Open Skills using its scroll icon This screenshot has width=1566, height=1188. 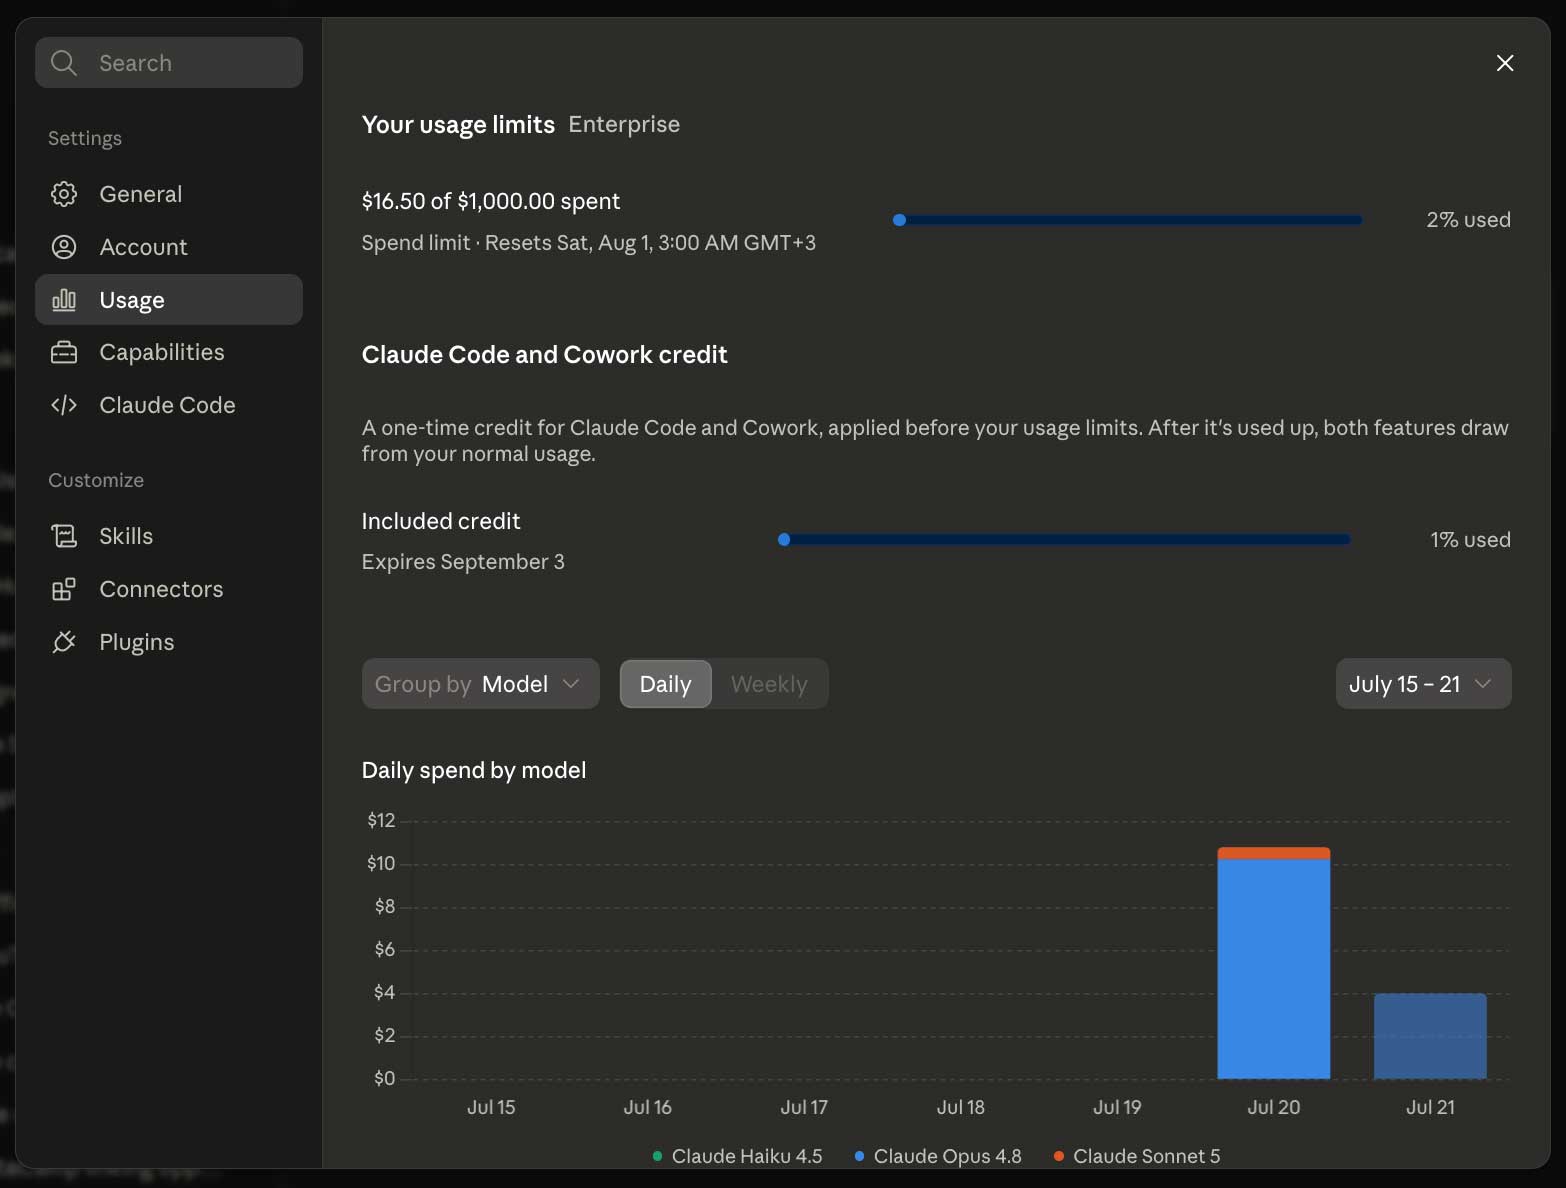click(64, 536)
